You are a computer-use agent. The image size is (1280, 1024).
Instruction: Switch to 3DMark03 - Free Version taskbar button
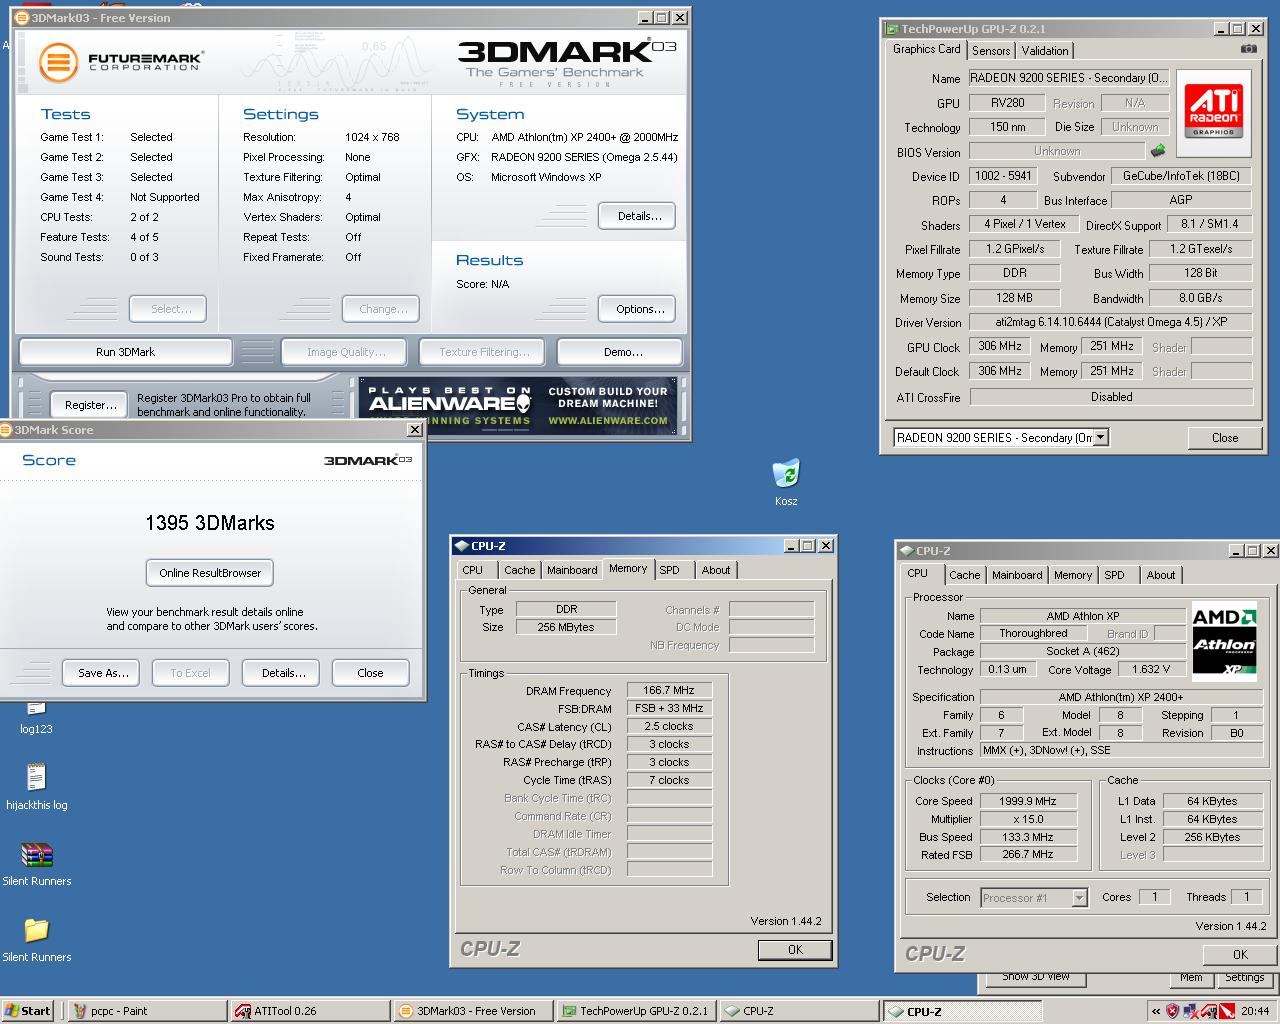471,1011
